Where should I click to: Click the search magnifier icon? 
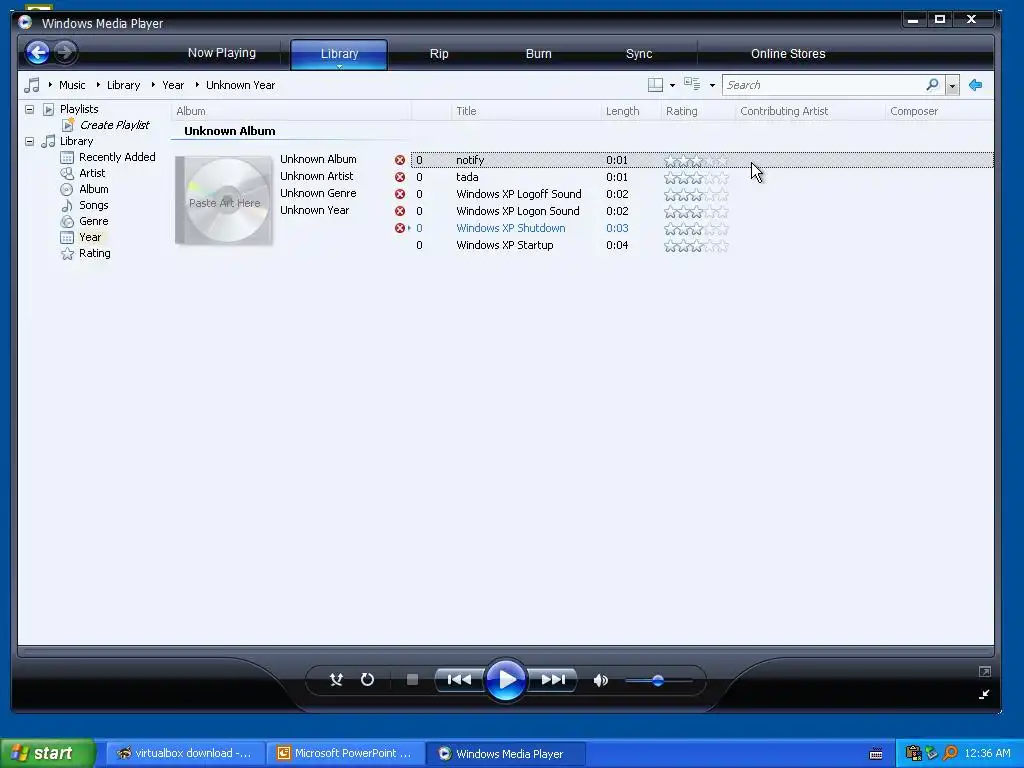[x=933, y=85]
